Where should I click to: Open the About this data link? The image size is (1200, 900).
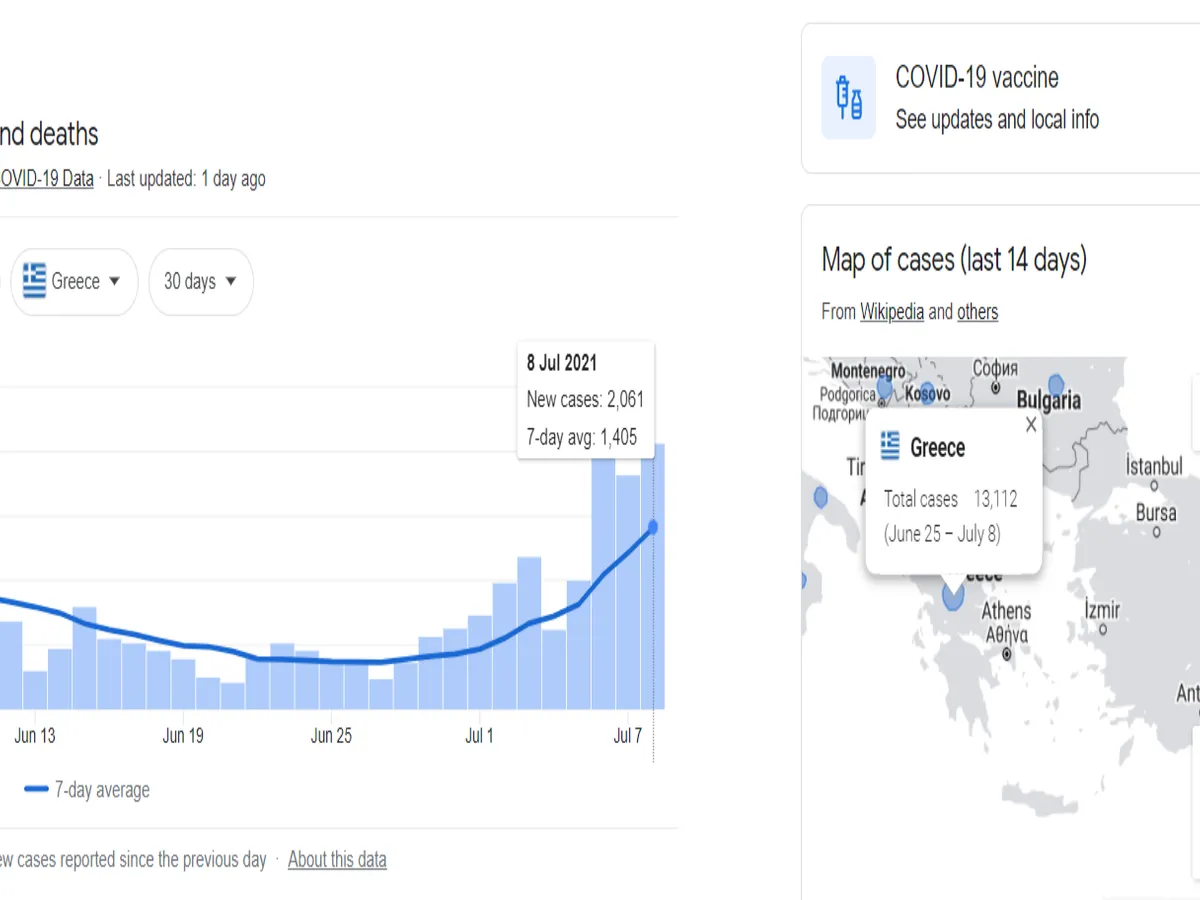pyautogui.click(x=337, y=859)
